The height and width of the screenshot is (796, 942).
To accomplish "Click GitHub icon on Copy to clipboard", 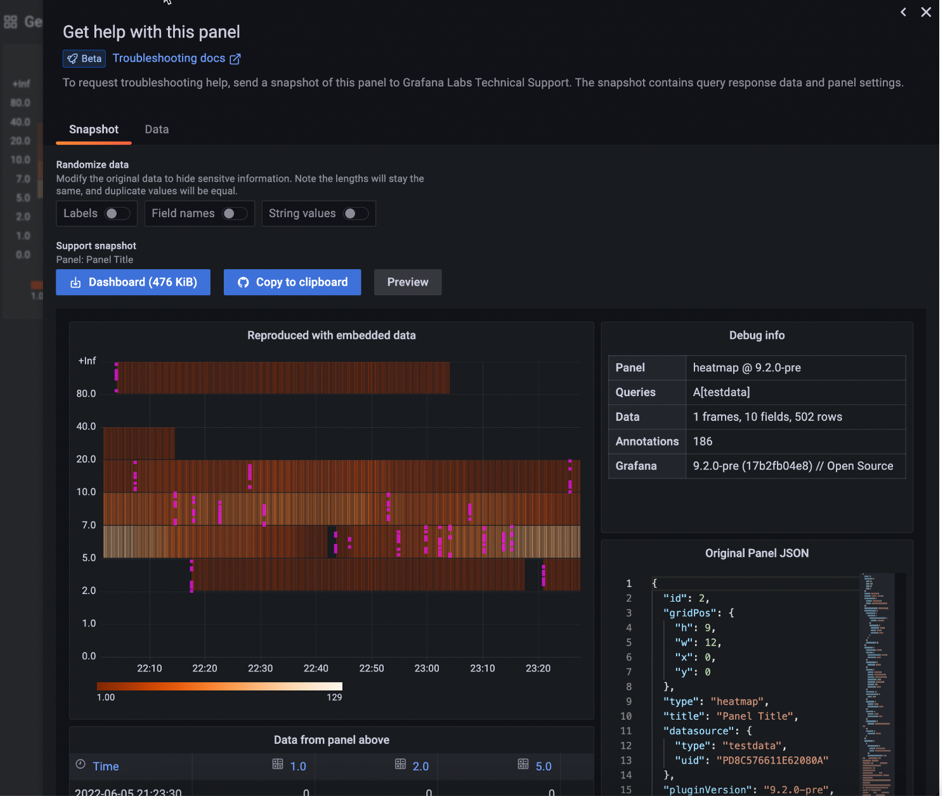I will tap(243, 283).
